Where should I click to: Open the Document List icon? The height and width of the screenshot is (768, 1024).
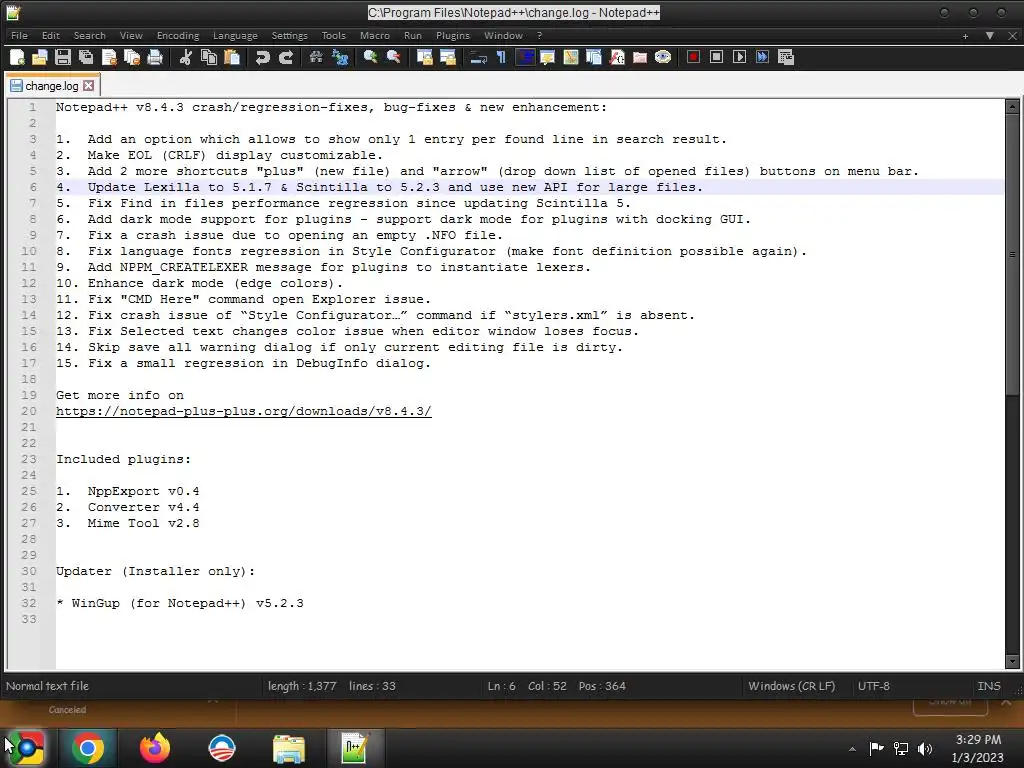tap(594, 57)
